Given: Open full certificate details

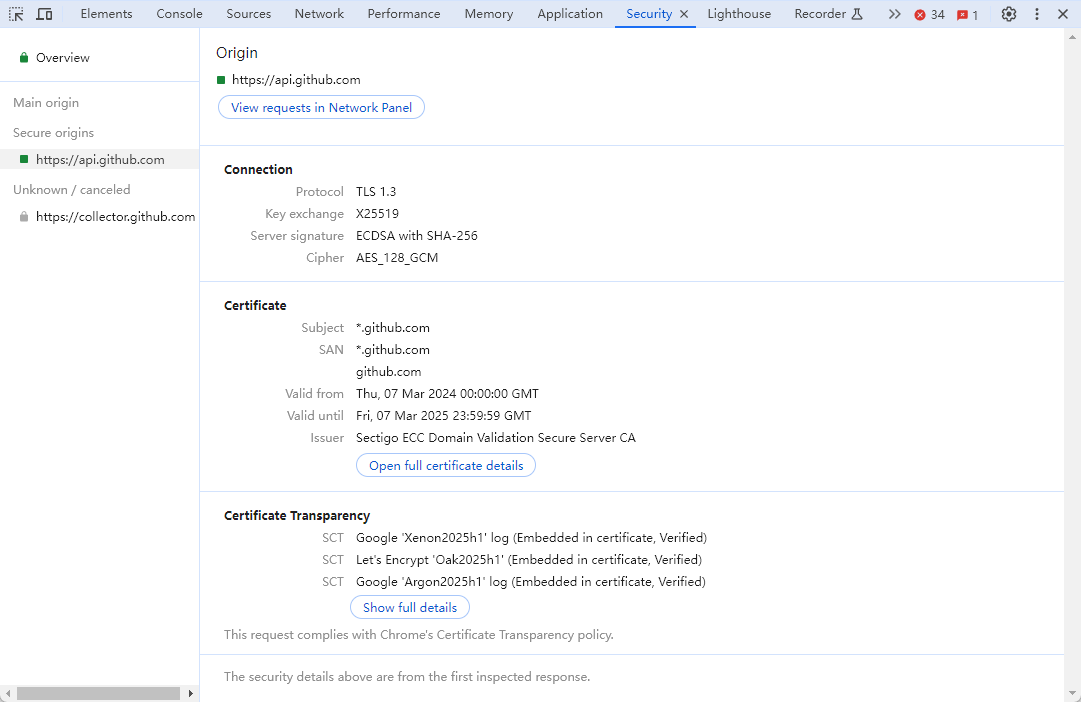Looking at the screenshot, I should tap(446, 466).
